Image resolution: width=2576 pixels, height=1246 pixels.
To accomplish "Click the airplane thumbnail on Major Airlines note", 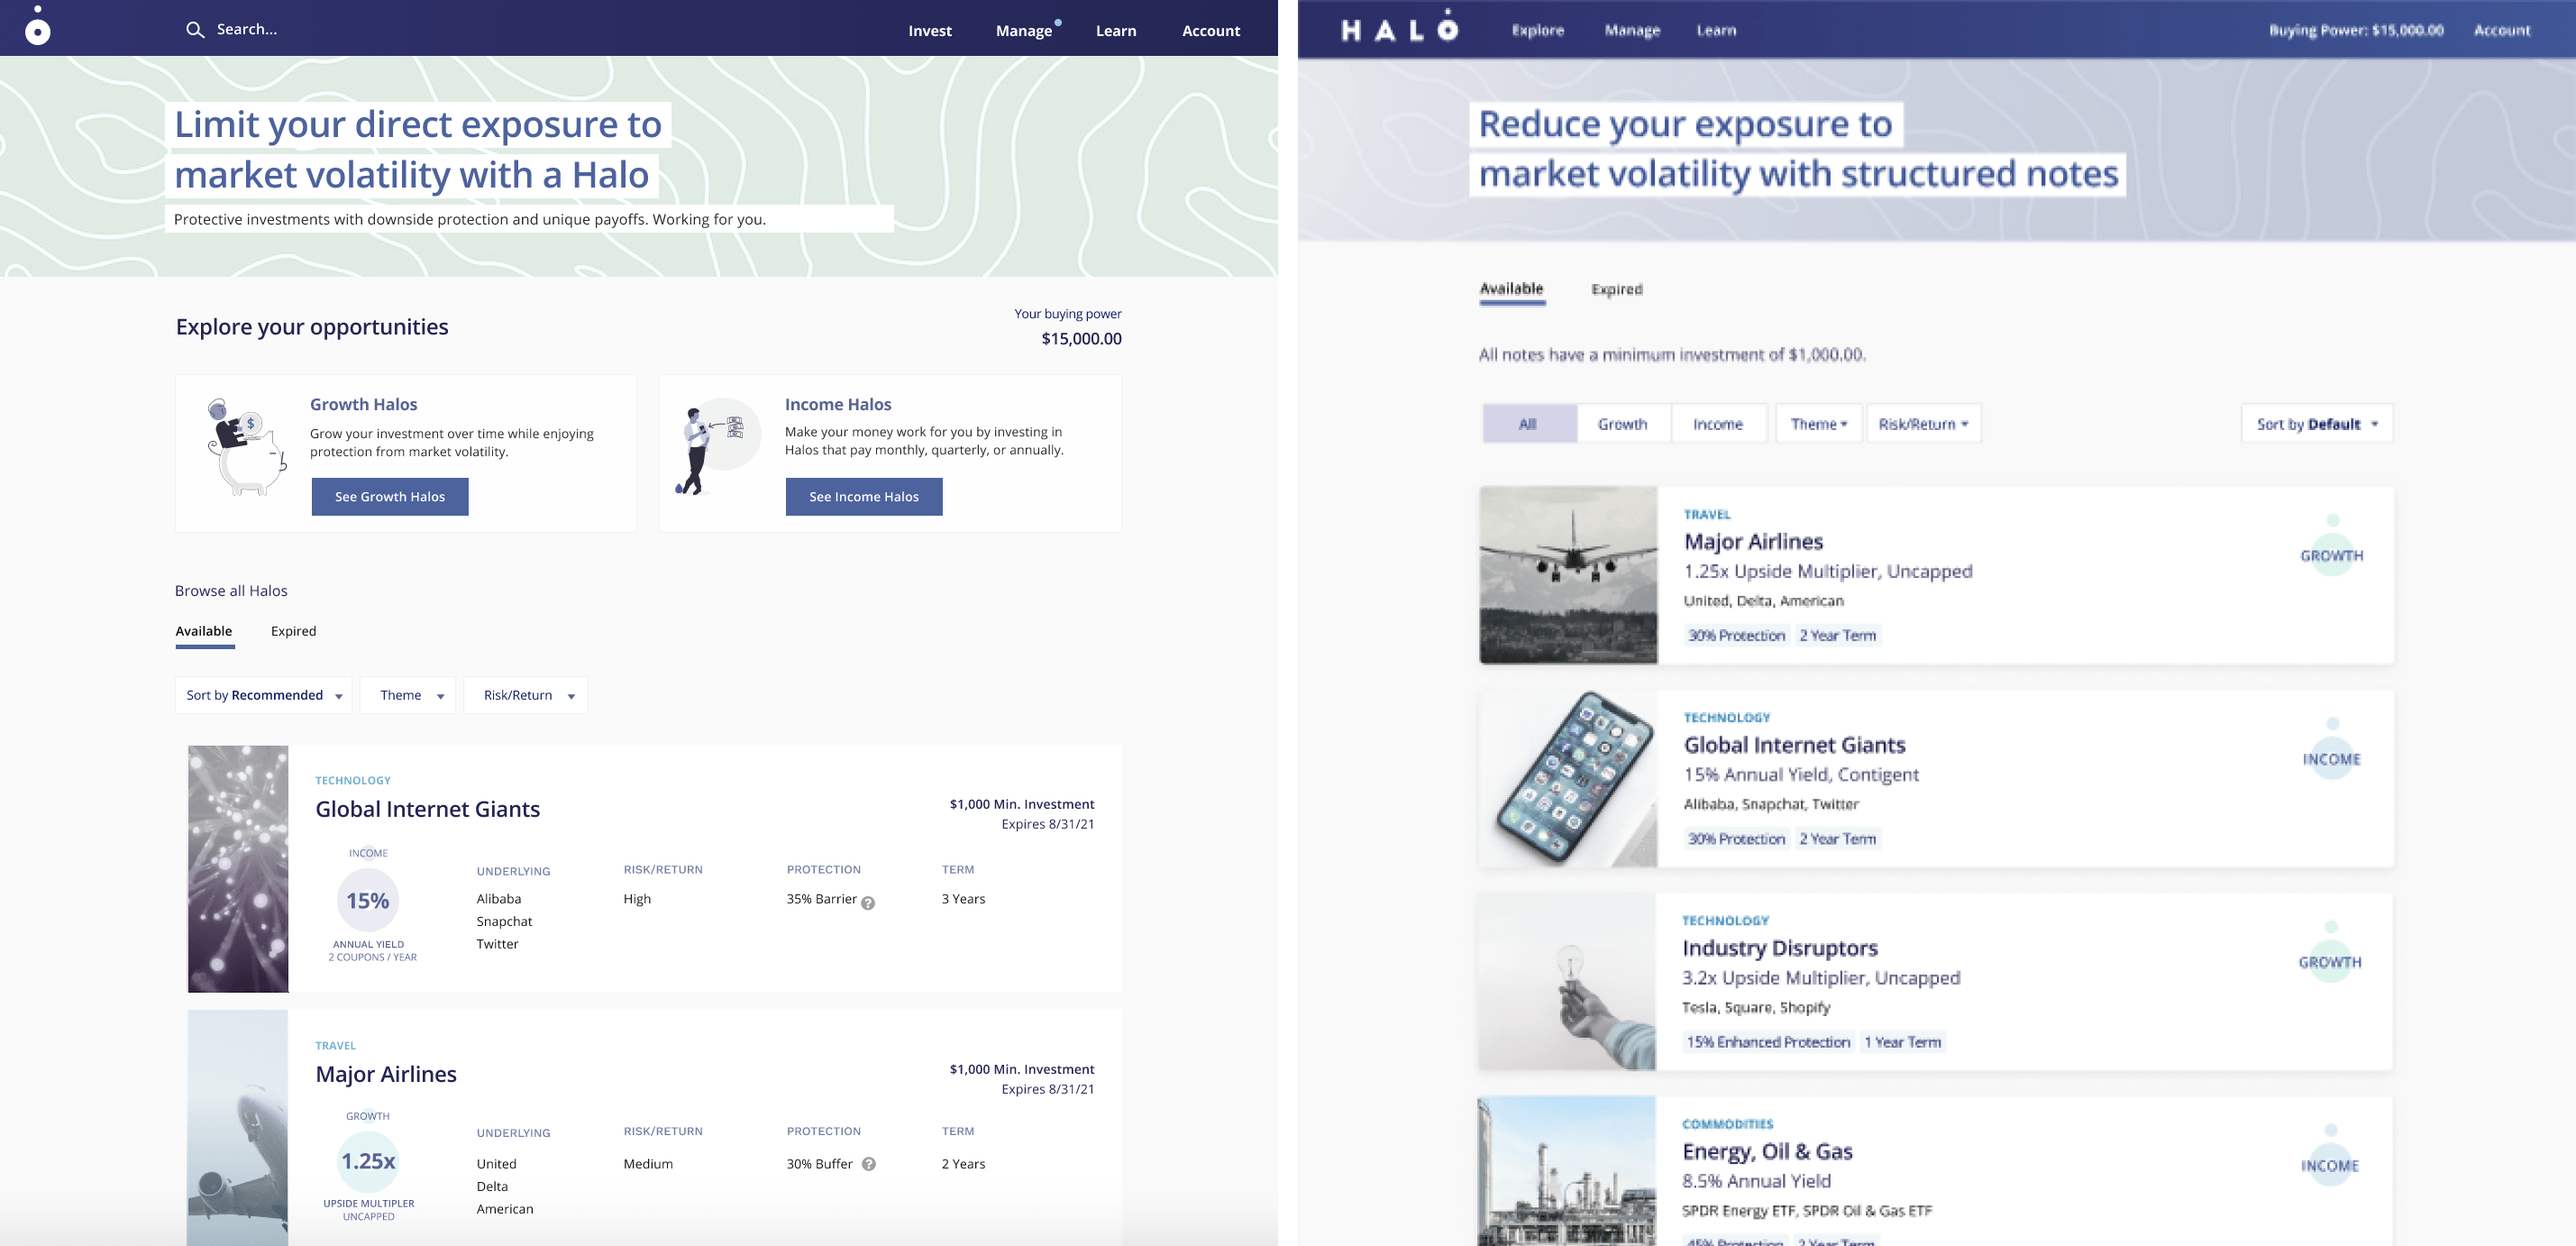I will pos(1567,574).
